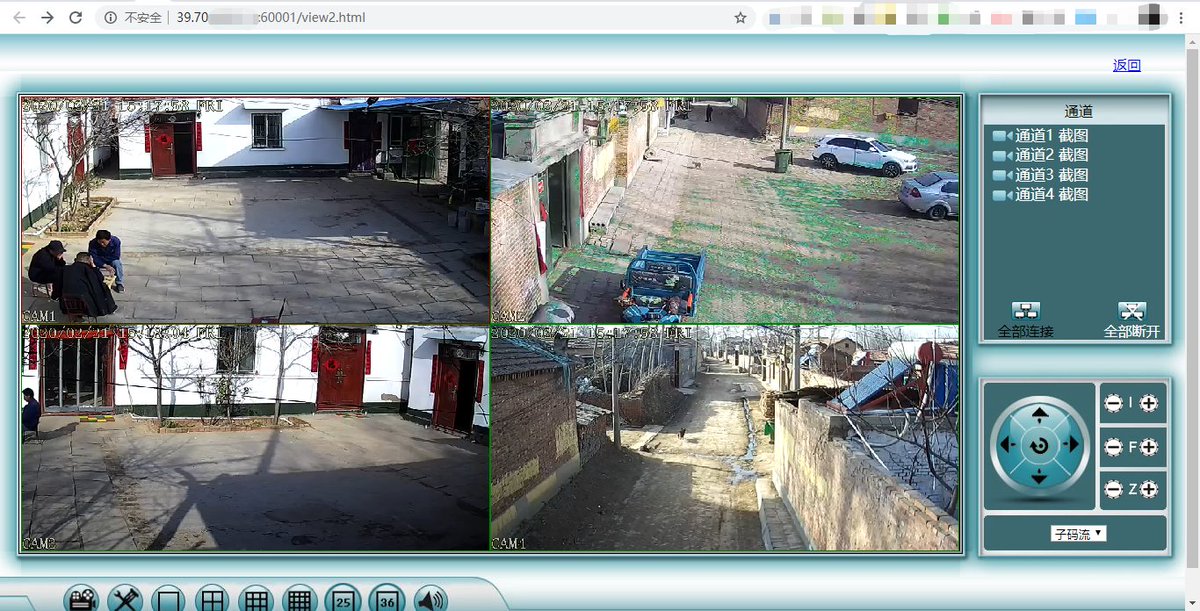Open the wrench settings tool icon
The width and height of the screenshot is (1200, 611).
pos(125,598)
